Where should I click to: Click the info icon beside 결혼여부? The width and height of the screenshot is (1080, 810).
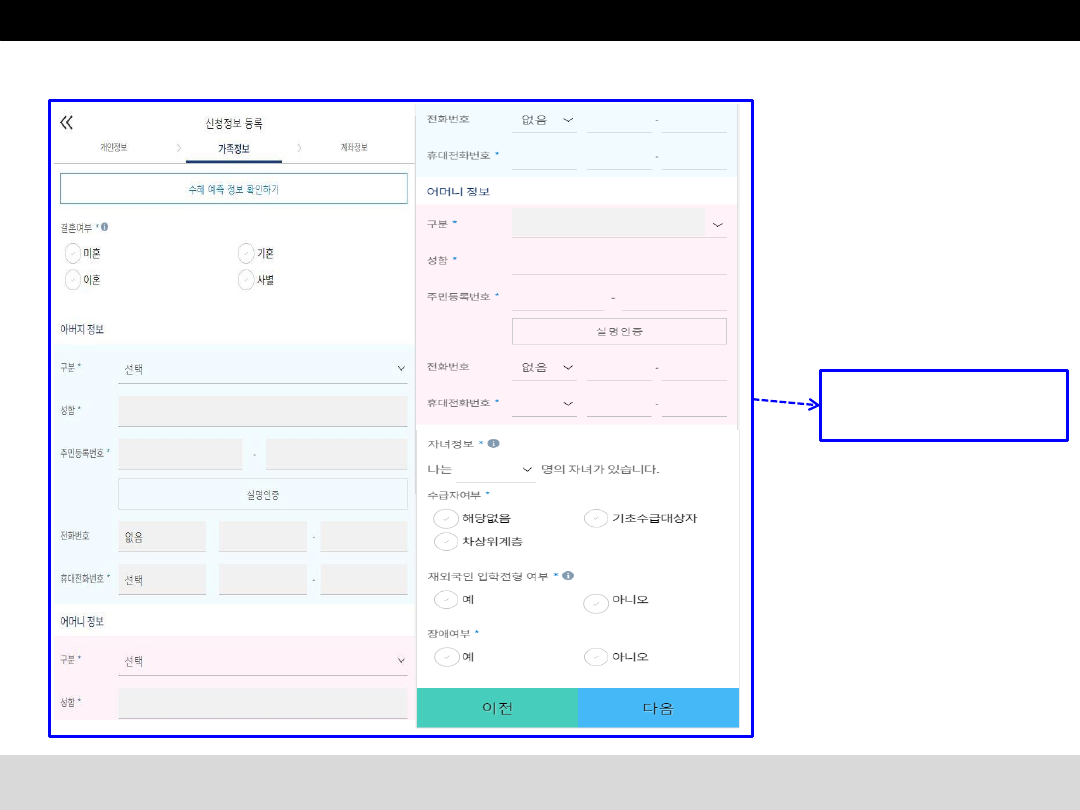click(105, 227)
